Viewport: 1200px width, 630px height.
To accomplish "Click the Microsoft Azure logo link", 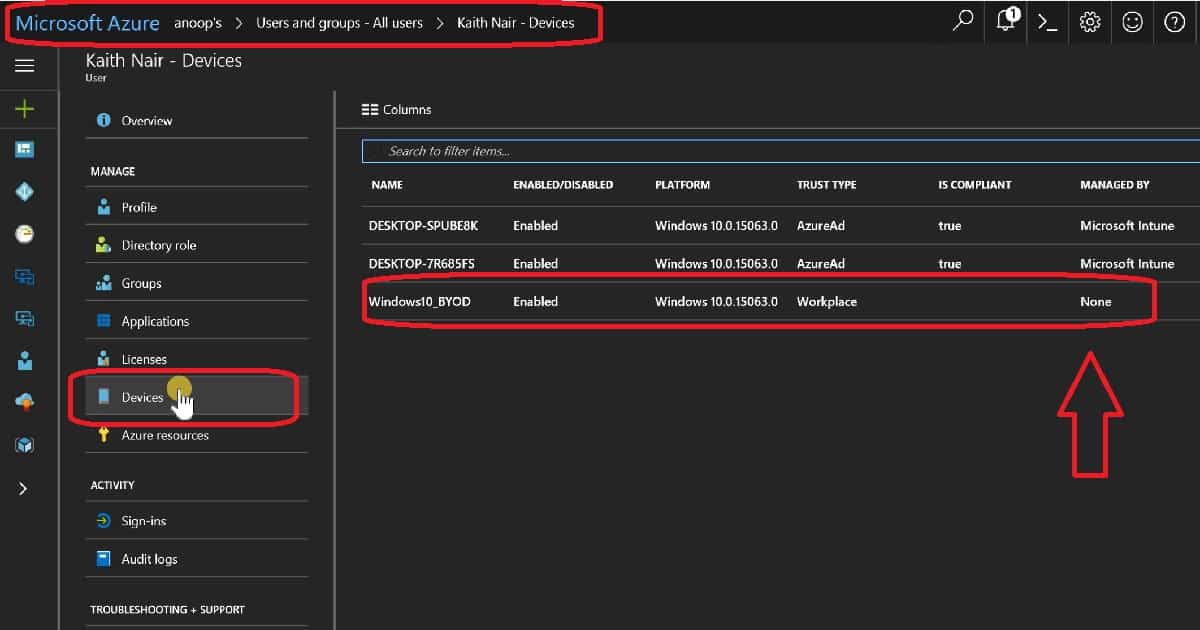I will [x=87, y=22].
